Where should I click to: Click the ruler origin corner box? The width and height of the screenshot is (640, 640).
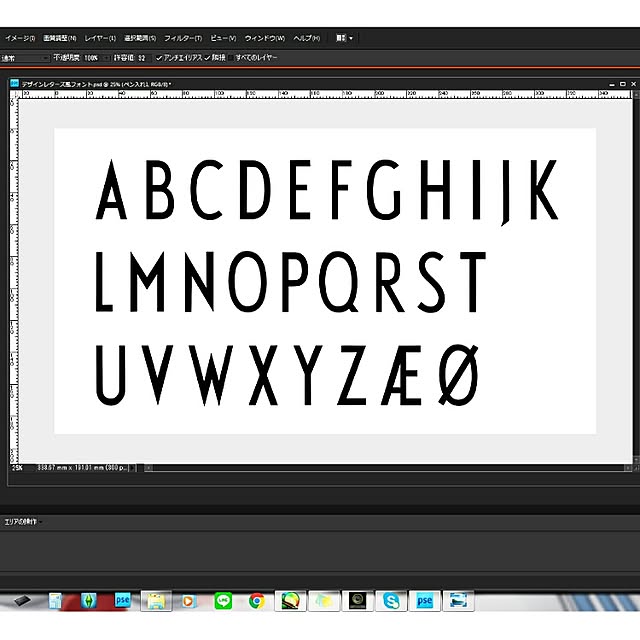14,94
